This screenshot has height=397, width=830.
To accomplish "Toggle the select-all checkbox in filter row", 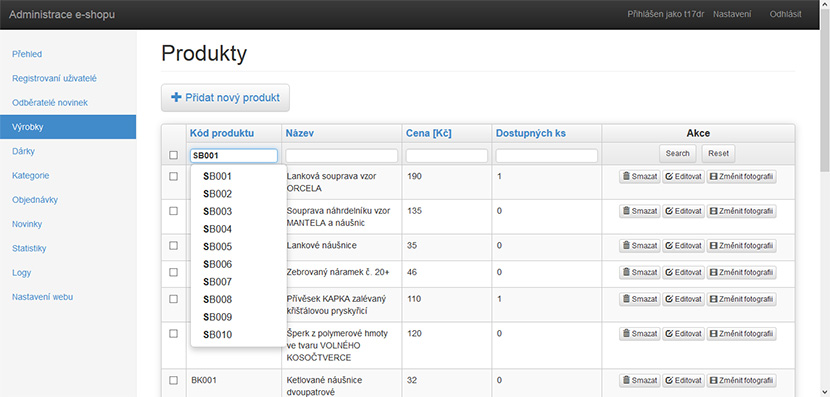I will 173,155.
